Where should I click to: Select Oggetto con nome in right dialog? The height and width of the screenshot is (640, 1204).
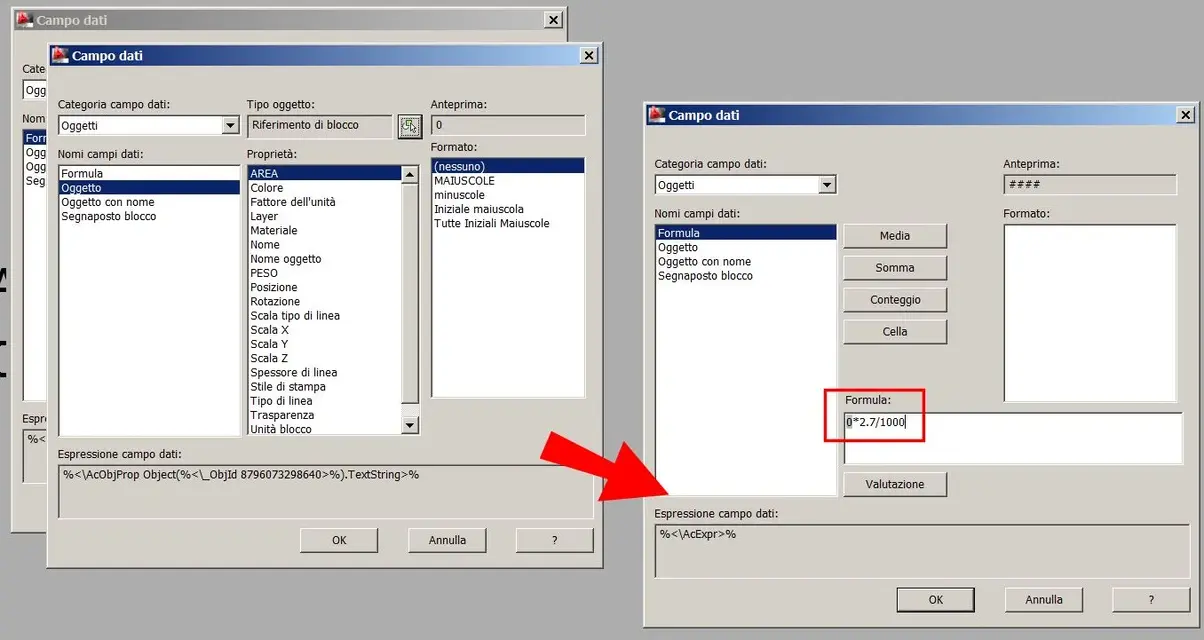pos(746,261)
